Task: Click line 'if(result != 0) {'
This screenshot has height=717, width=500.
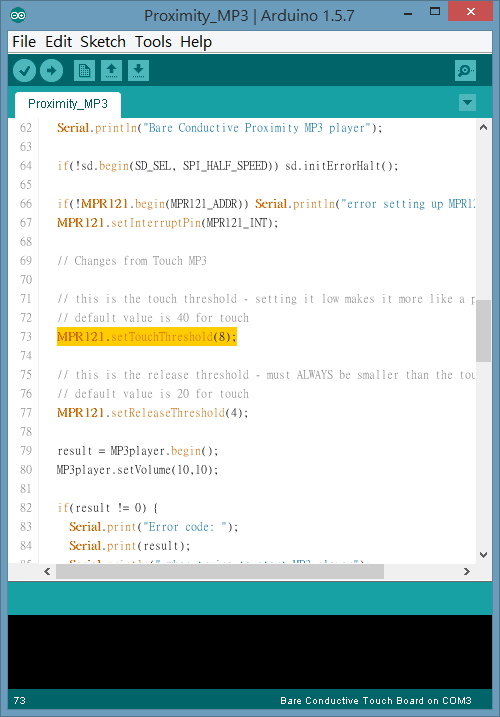Action: coord(108,508)
